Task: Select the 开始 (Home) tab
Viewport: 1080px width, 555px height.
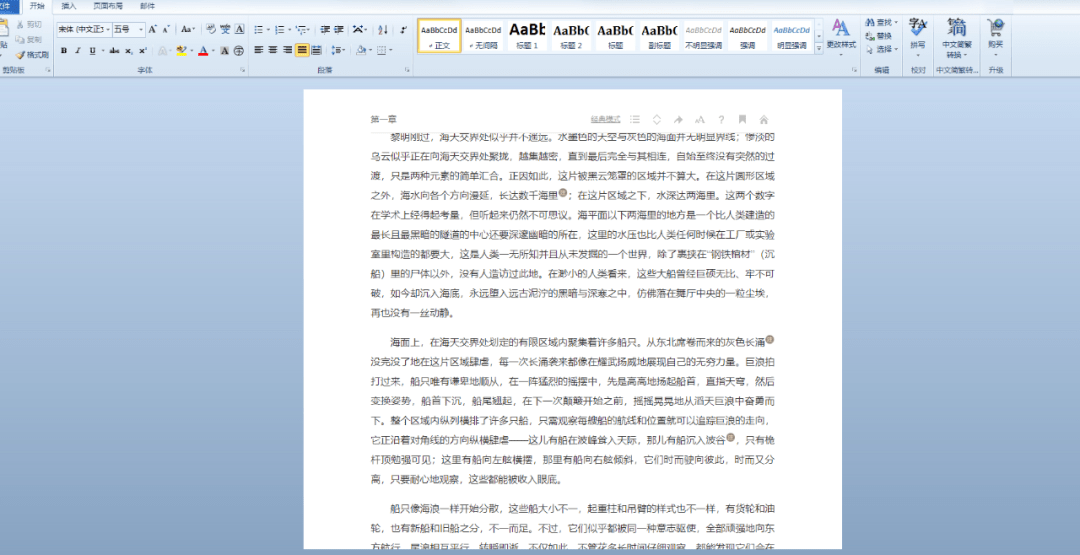Action: coord(37,6)
